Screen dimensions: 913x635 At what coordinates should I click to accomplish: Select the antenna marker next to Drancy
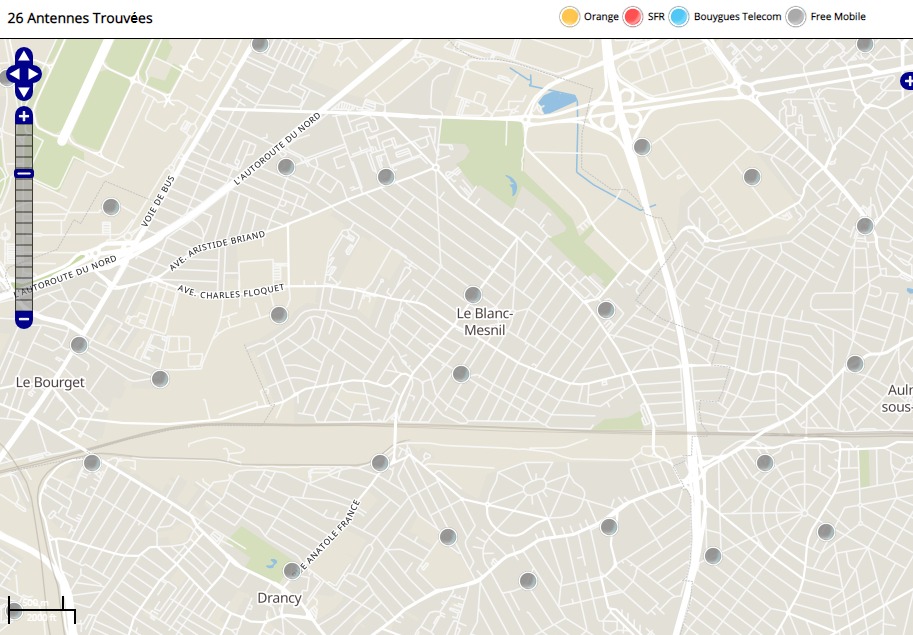[292, 571]
